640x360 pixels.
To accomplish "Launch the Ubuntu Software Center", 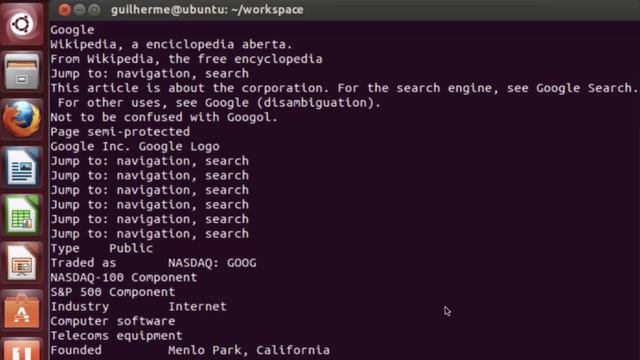I will click(x=22, y=311).
